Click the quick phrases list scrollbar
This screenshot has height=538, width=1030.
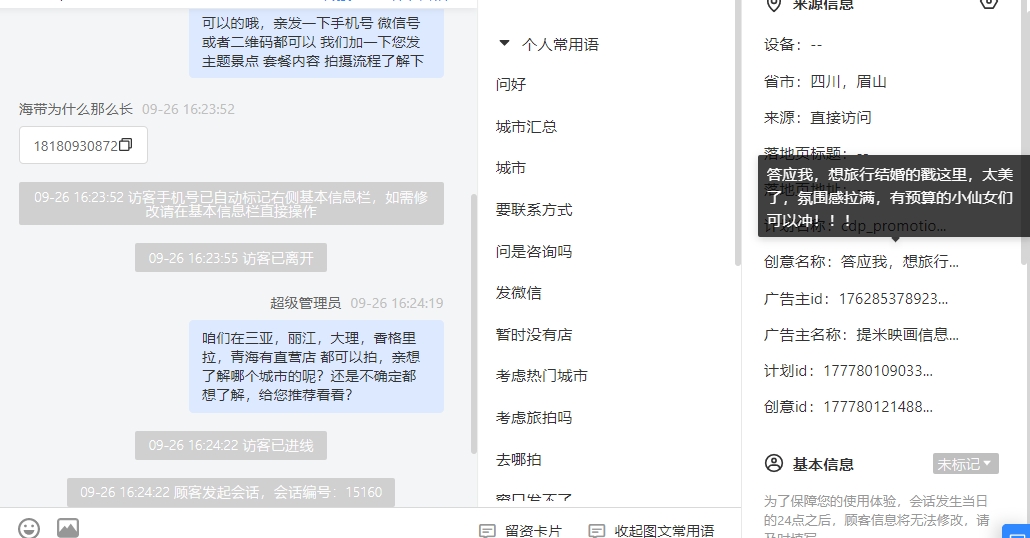tap(737, 131)
